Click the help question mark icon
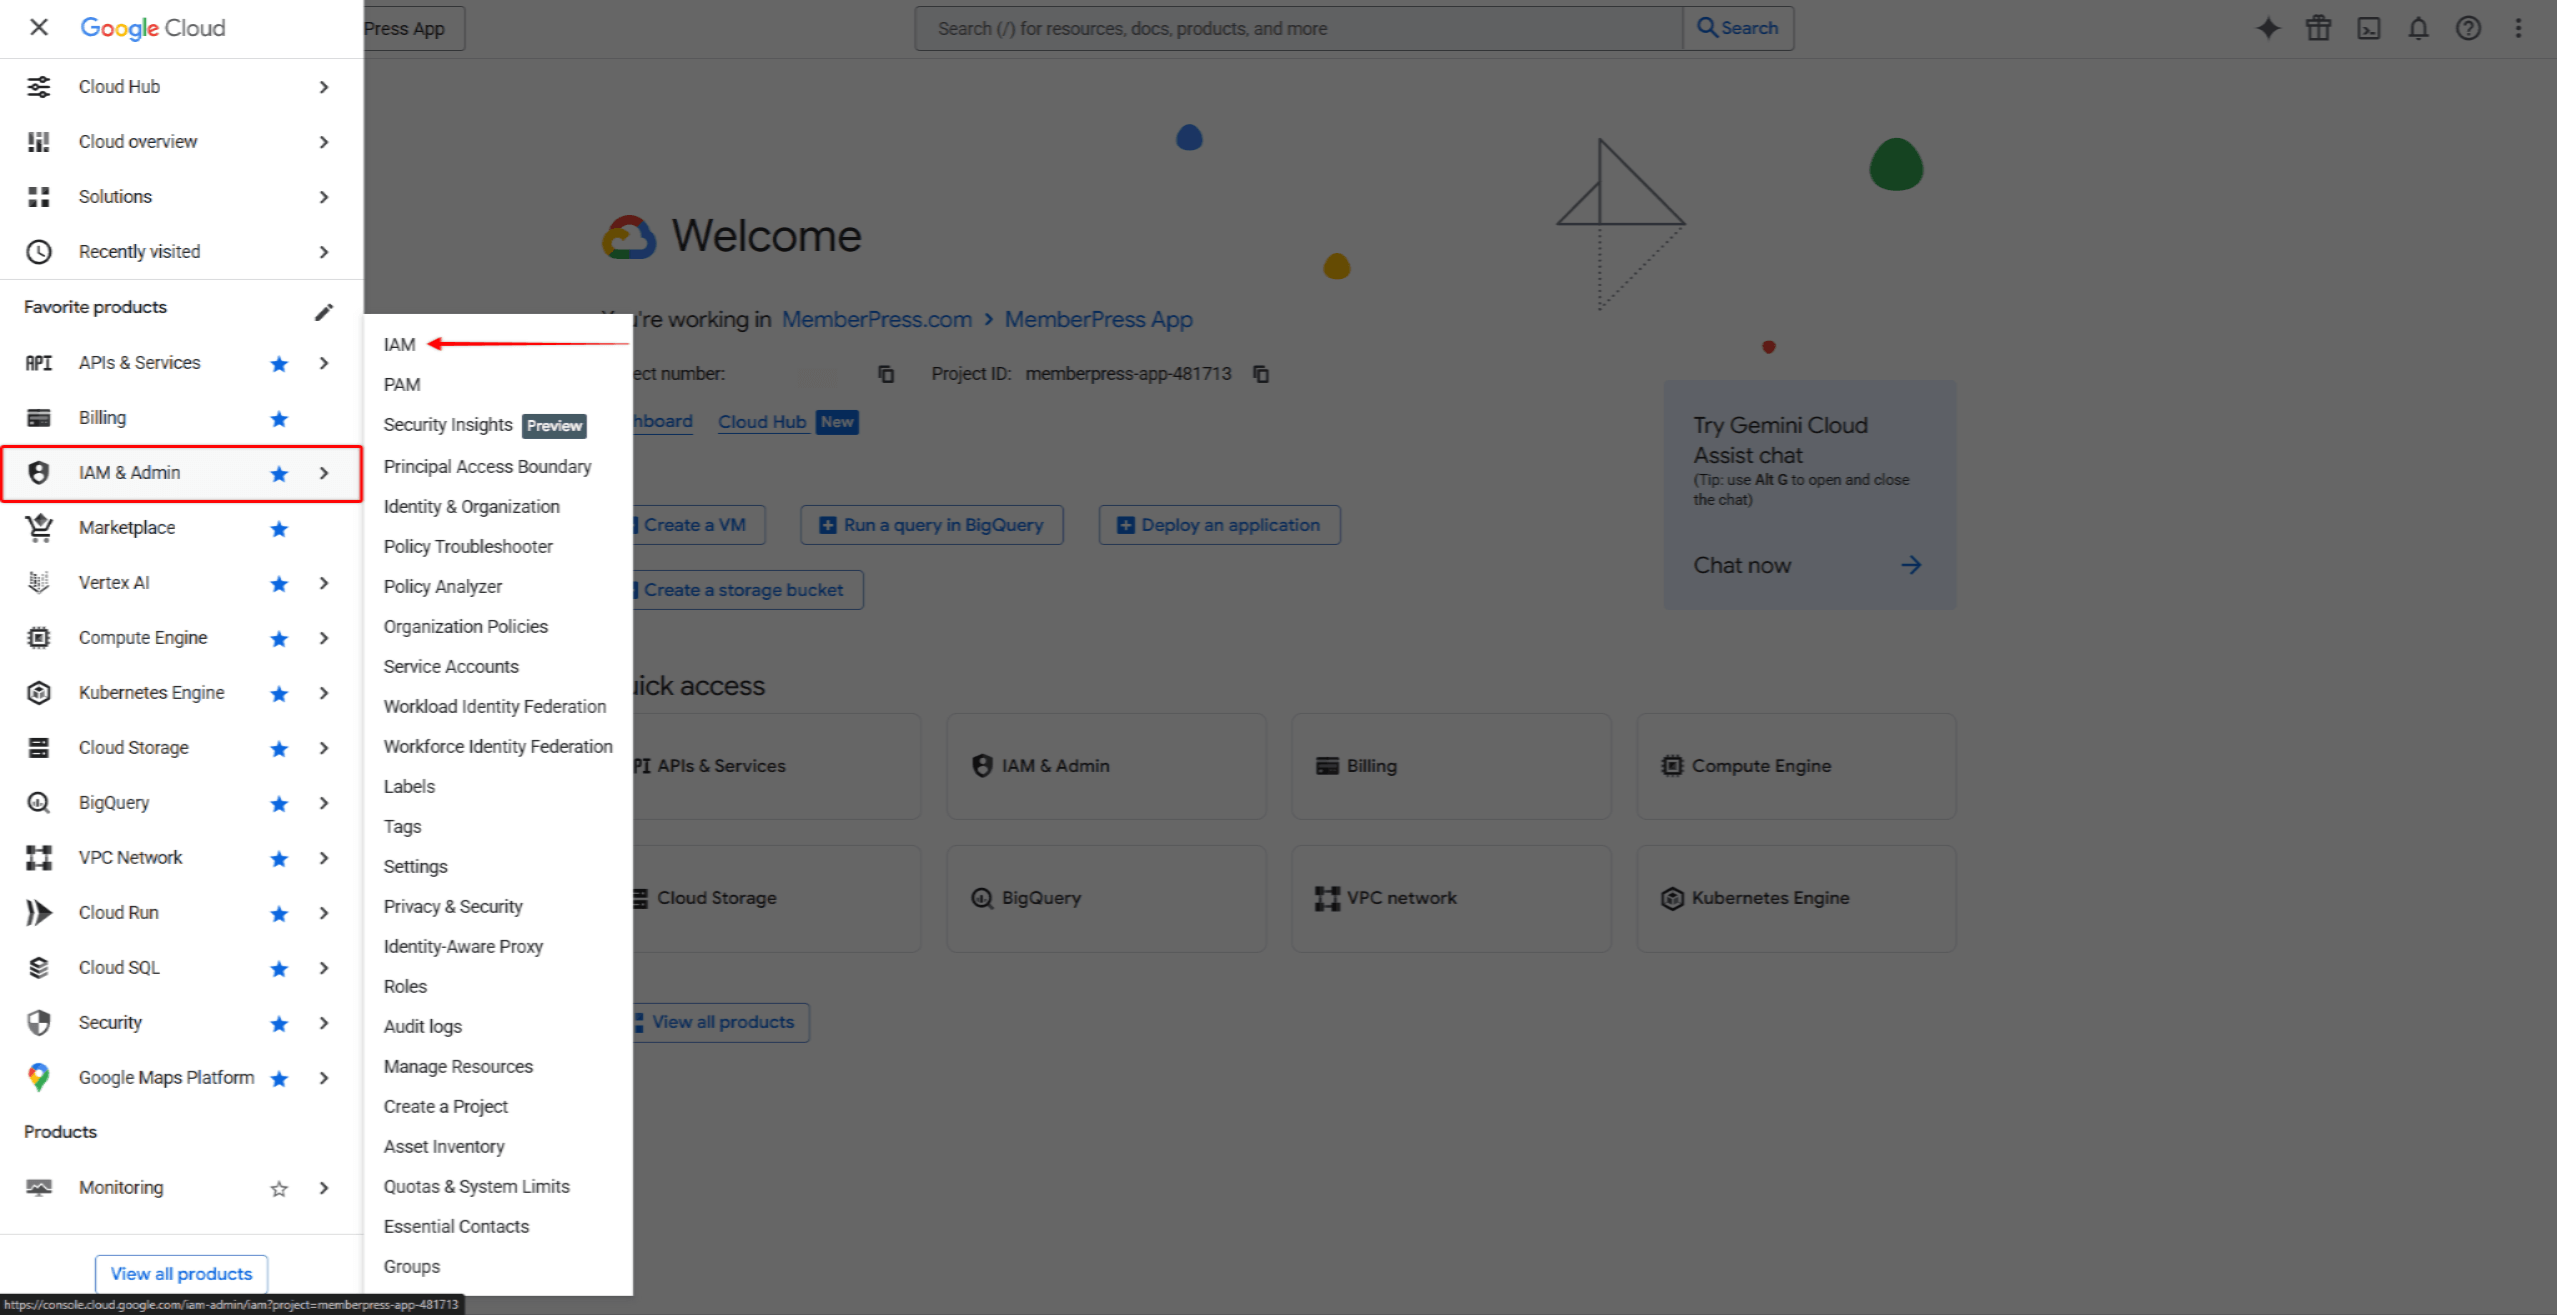Image resolution: width=2557 pixels, height=1315 pixels. point(2468,28)
